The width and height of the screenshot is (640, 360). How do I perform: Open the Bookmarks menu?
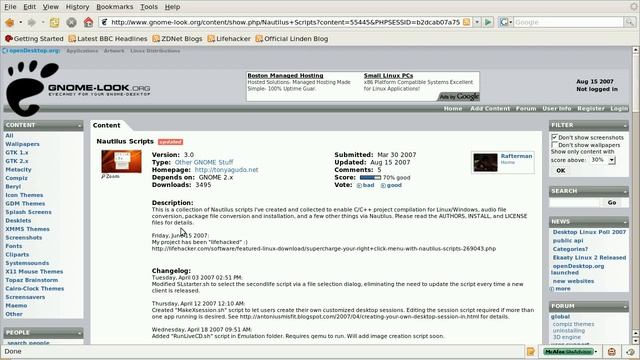point(114,7)
